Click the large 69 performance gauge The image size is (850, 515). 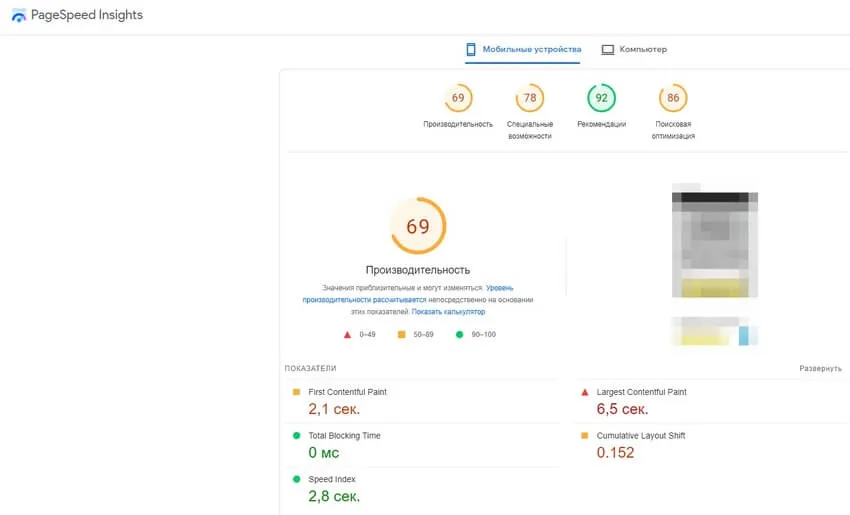[417, 227]
